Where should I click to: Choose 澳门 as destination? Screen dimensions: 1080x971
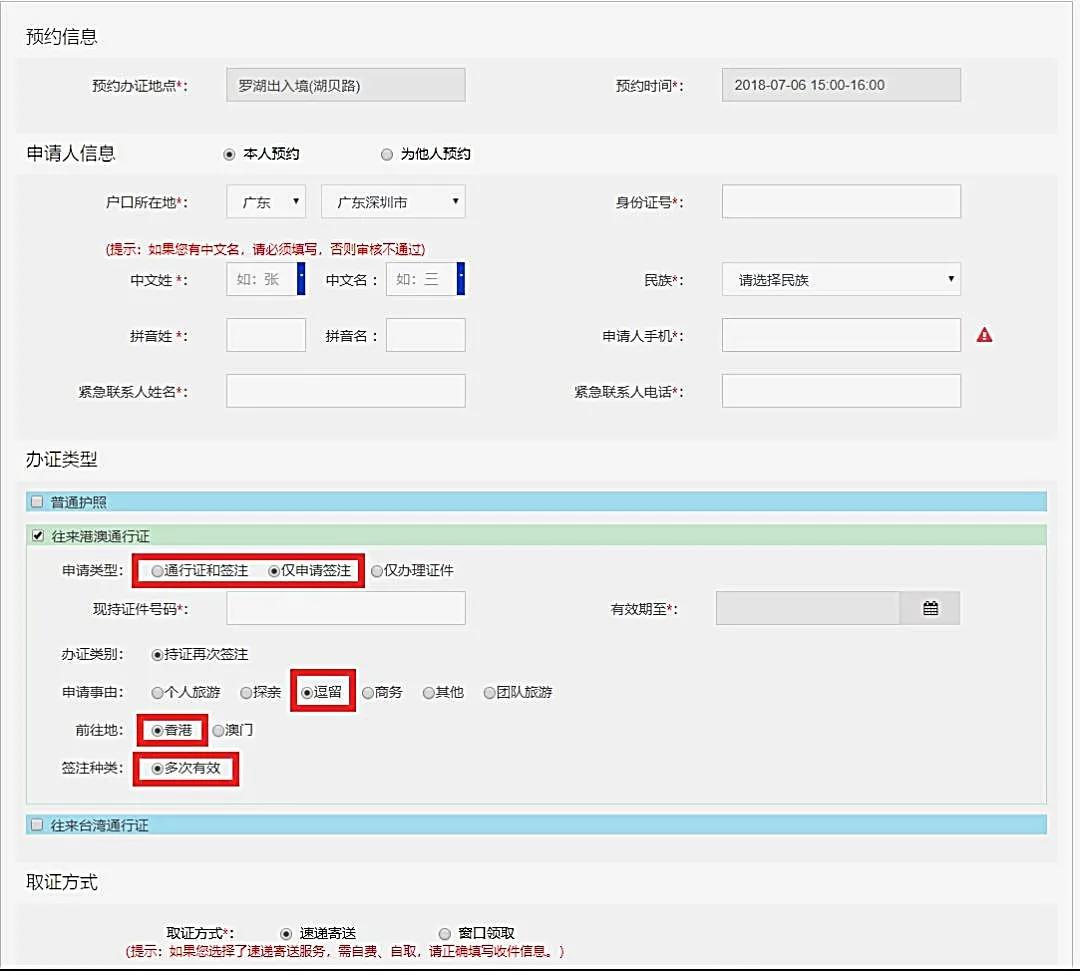(x=218, y=731)
